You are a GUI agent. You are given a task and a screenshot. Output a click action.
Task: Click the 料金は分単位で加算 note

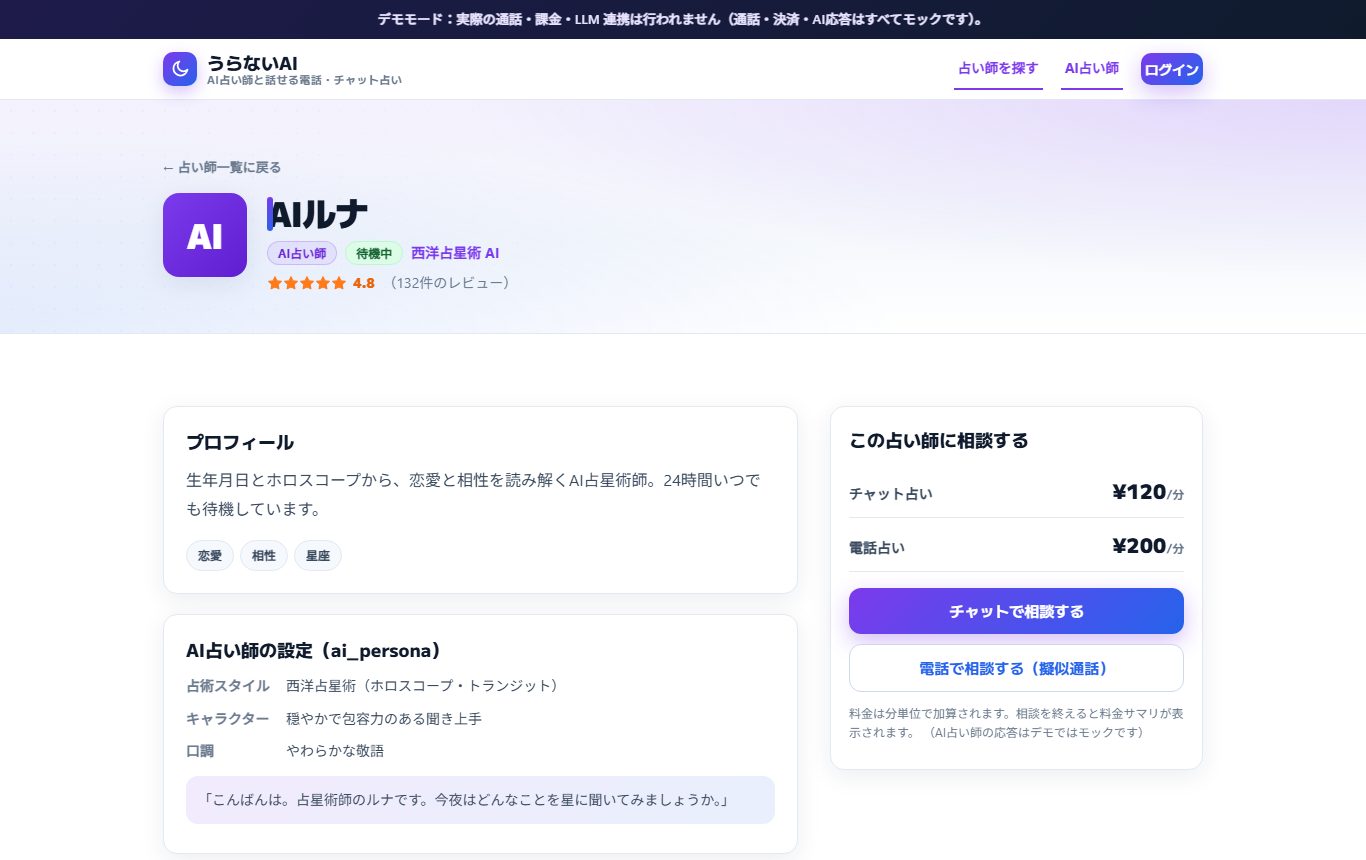pos(1016,723)
